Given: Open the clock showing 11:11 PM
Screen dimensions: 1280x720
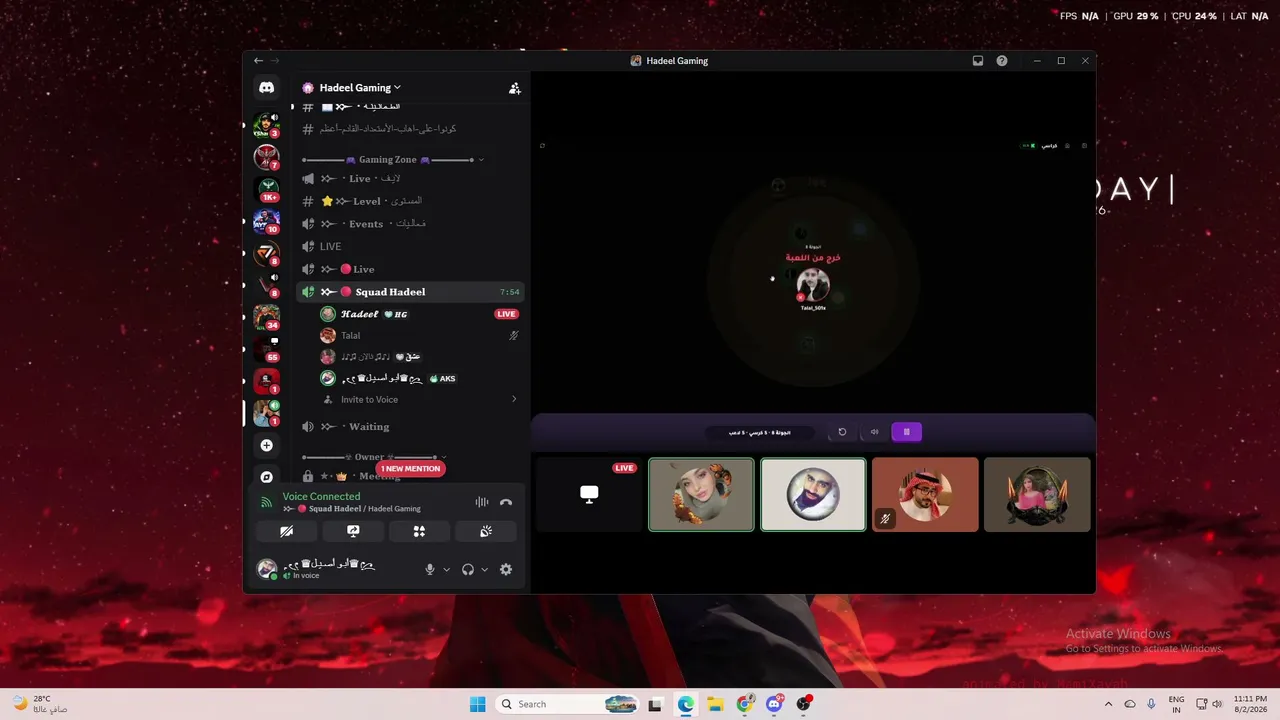Looking at the screenshot, I should click(1250, 704).
